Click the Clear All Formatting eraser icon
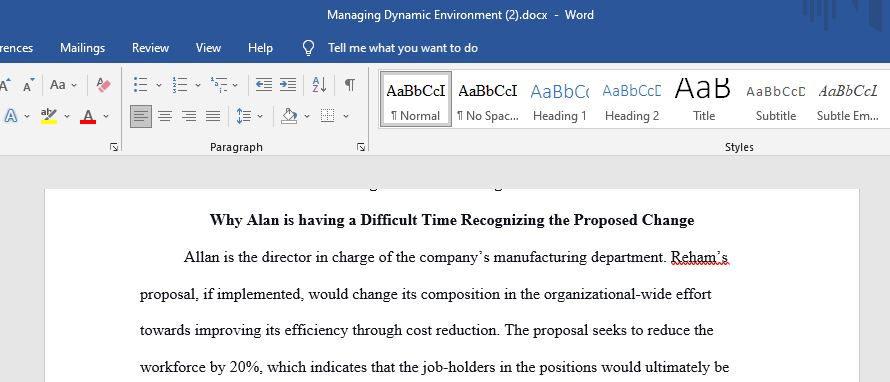890x382 pixels. (x=104, y=85)
